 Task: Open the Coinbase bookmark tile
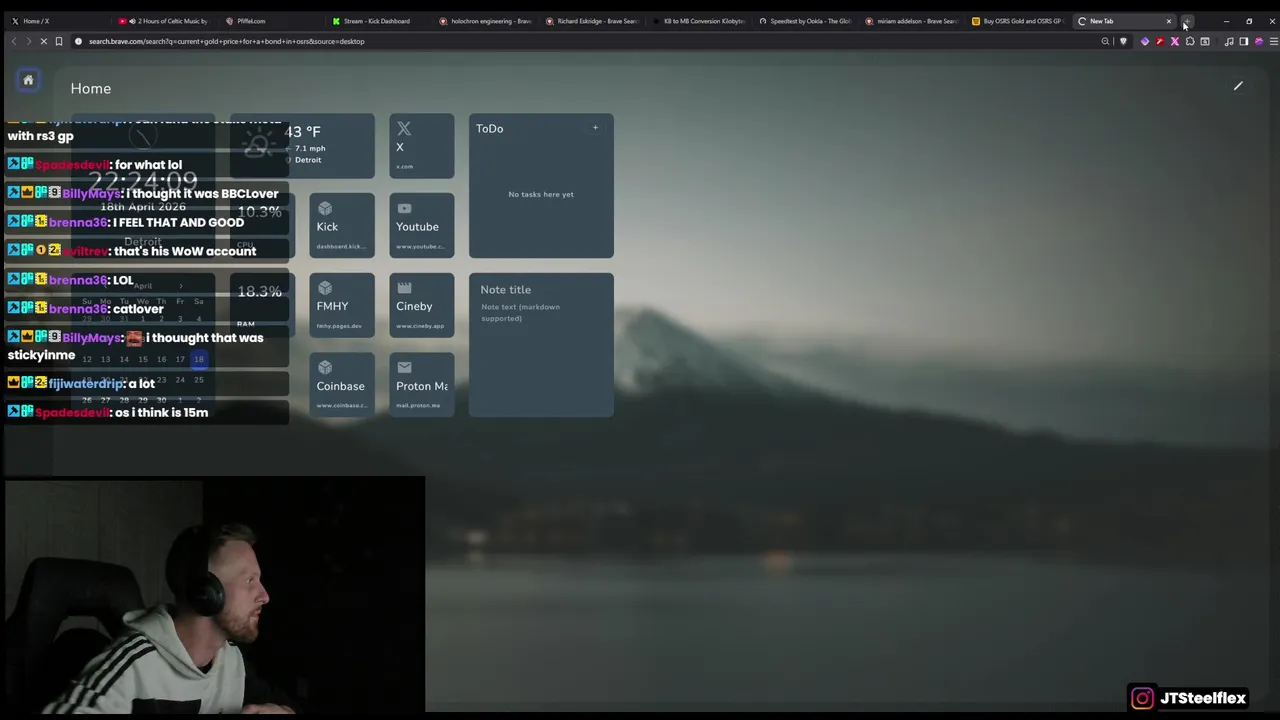[342, 386]
